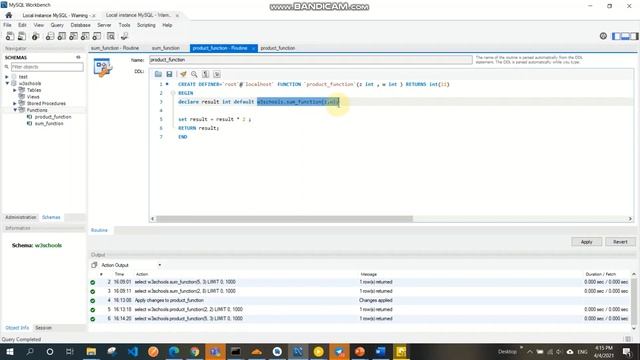Collapse the w3schools schema node
The height and width of the screenshot is (360, 640).
[7, 83]
